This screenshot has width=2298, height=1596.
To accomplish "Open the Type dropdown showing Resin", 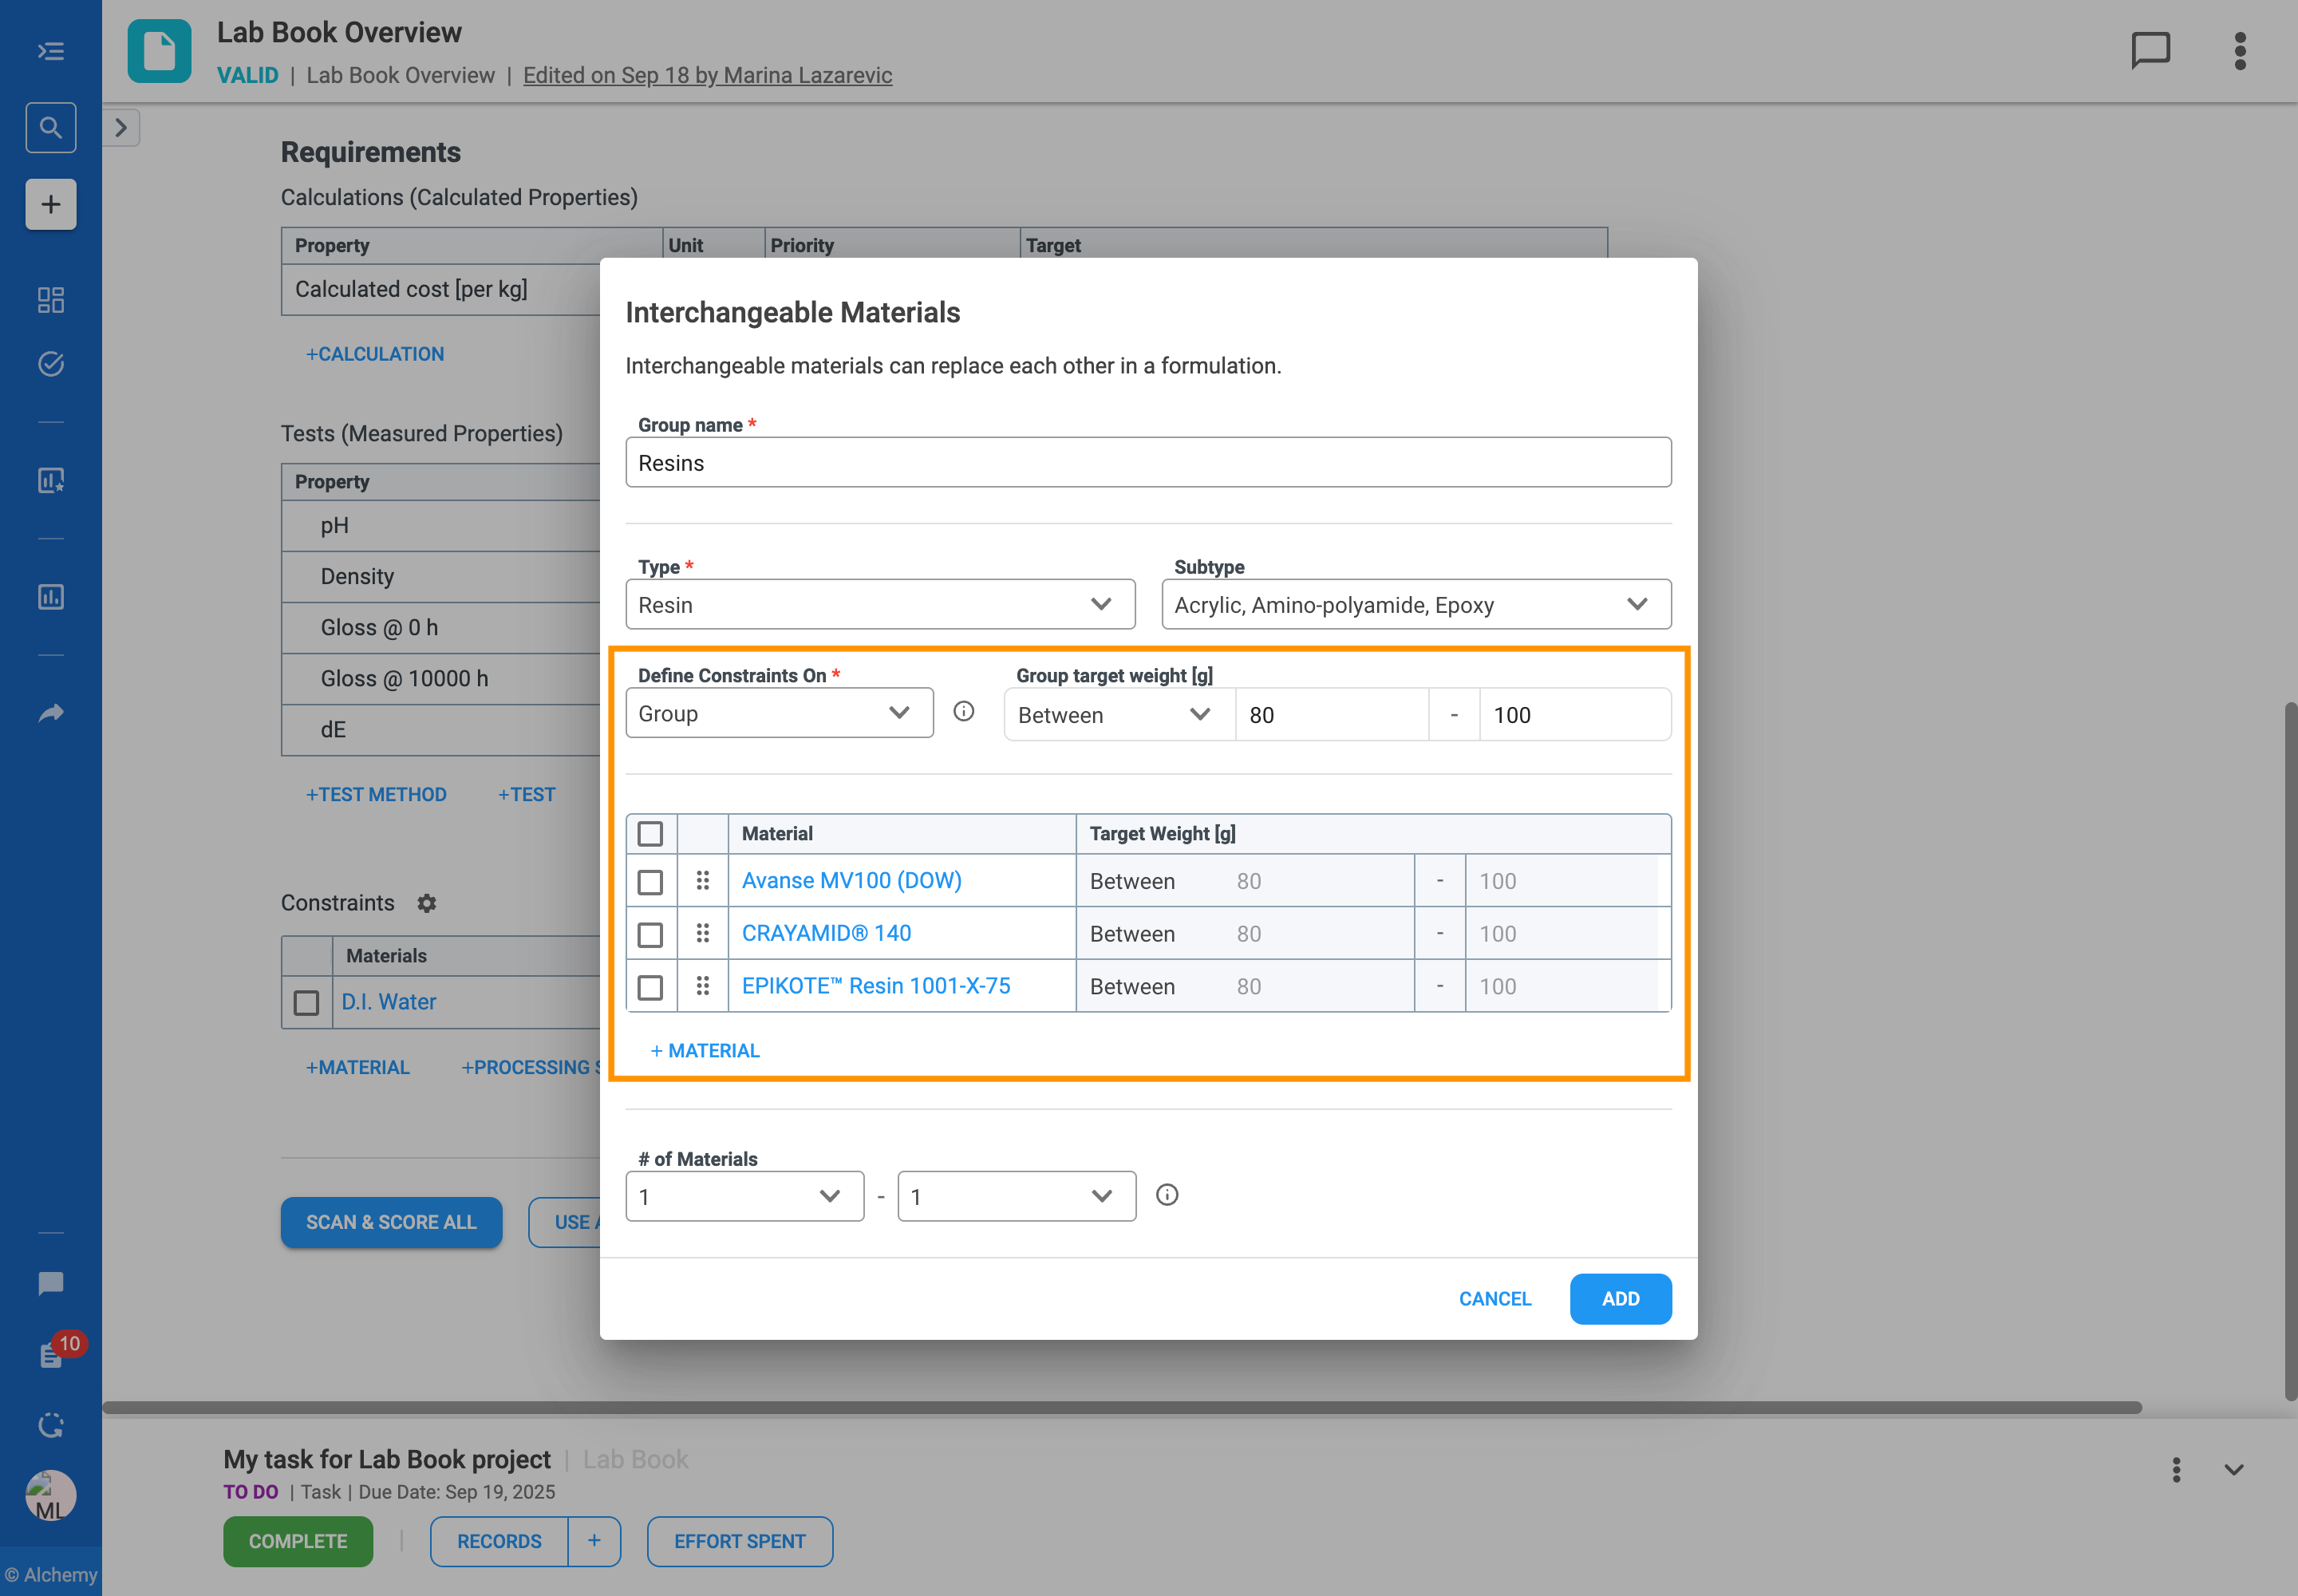I will (879, 604).
